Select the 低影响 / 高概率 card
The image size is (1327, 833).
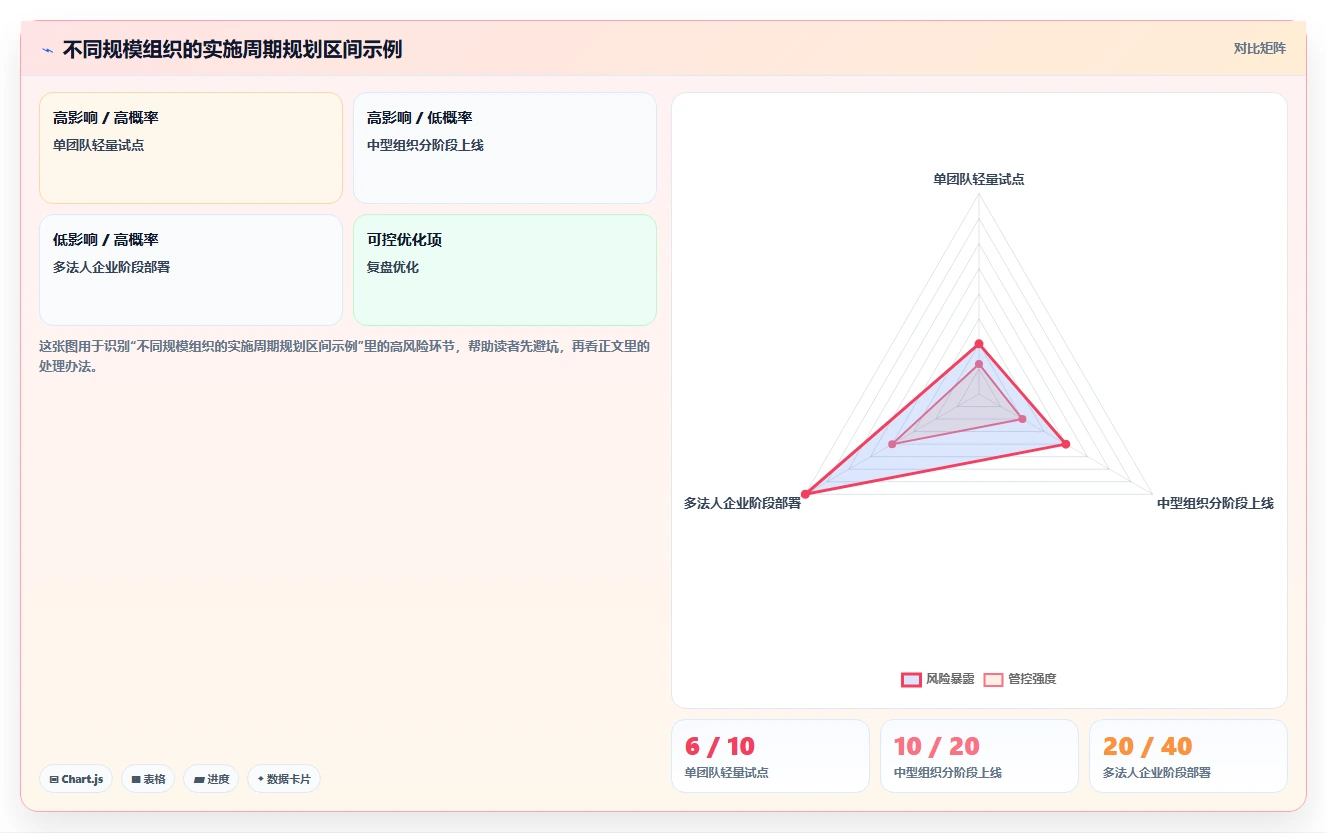[191, 270]
